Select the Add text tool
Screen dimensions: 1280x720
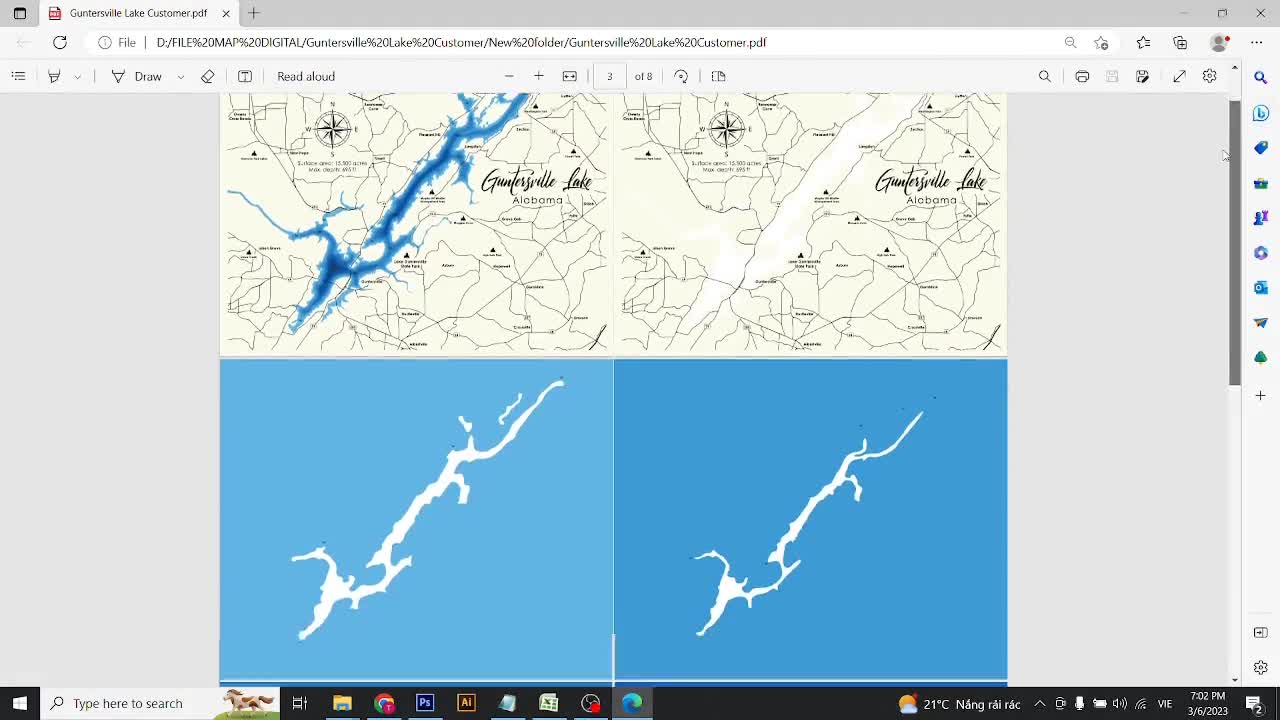(x=245, y=76)
